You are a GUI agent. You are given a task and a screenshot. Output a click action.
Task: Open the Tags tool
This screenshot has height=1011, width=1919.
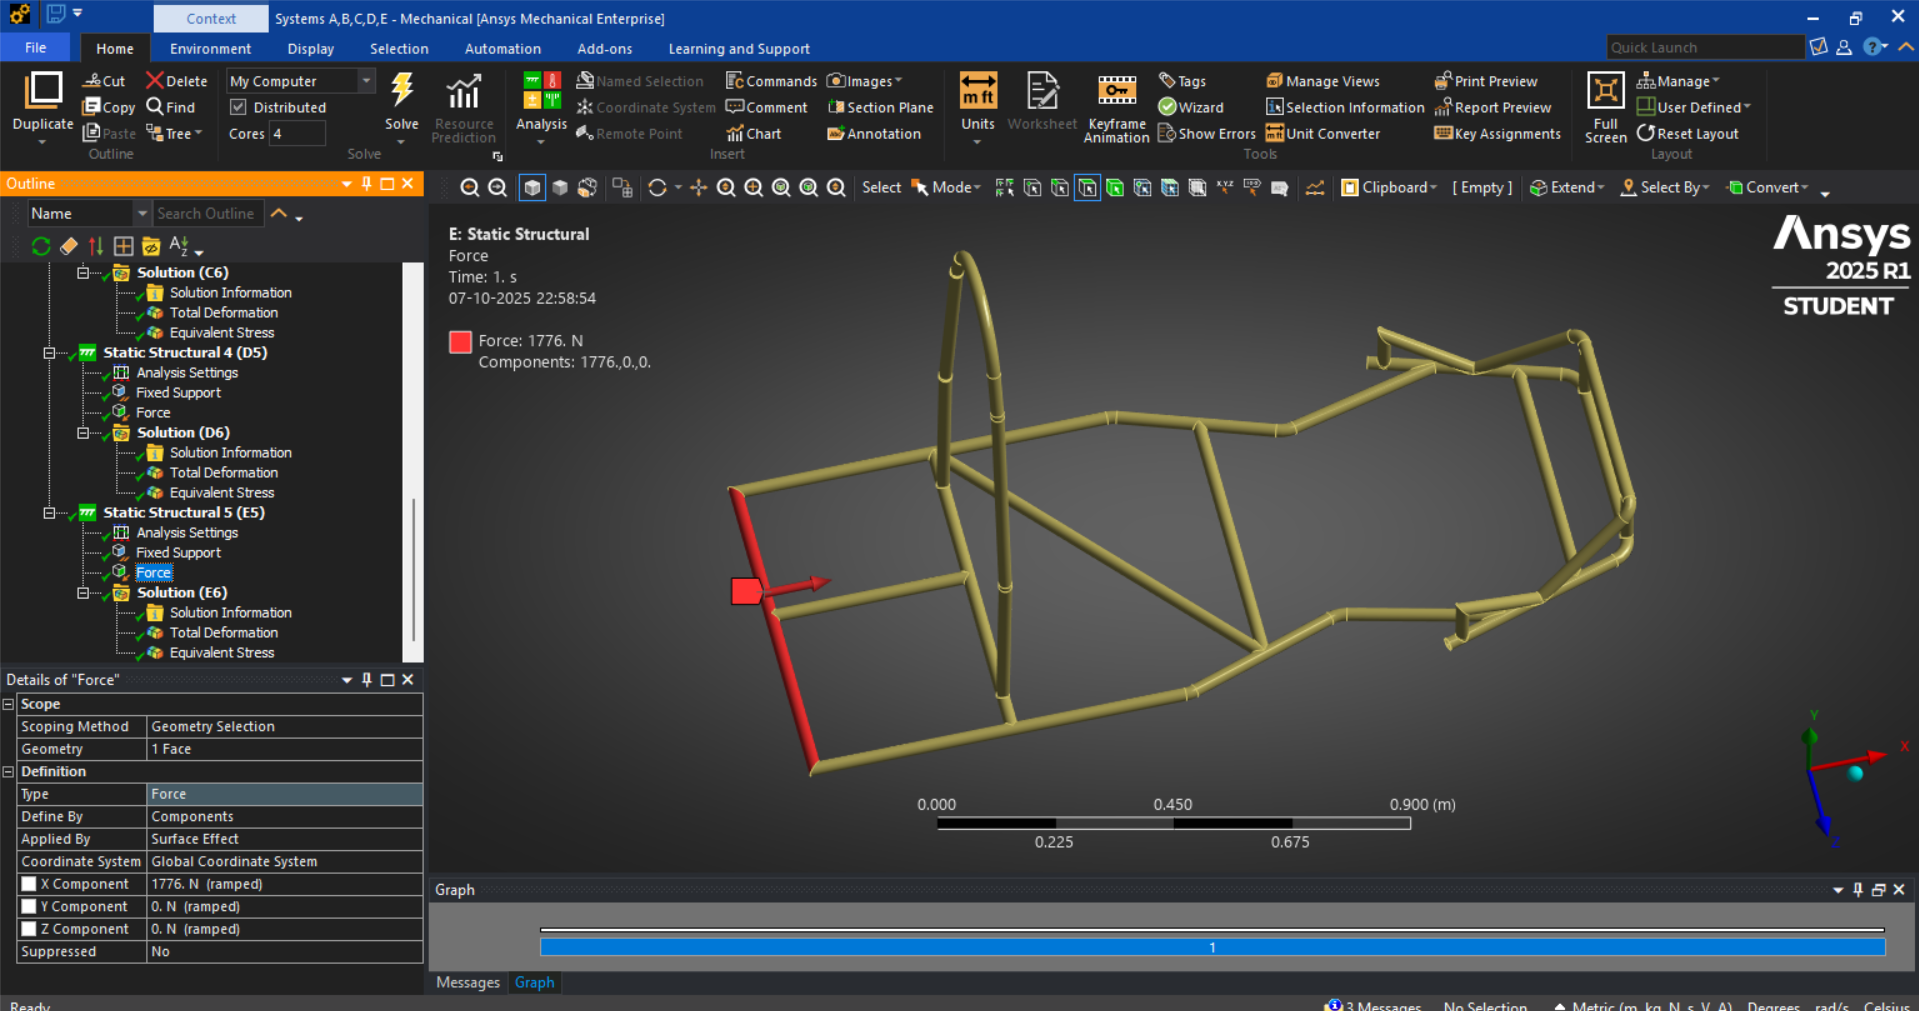[x=1182, y=81]
